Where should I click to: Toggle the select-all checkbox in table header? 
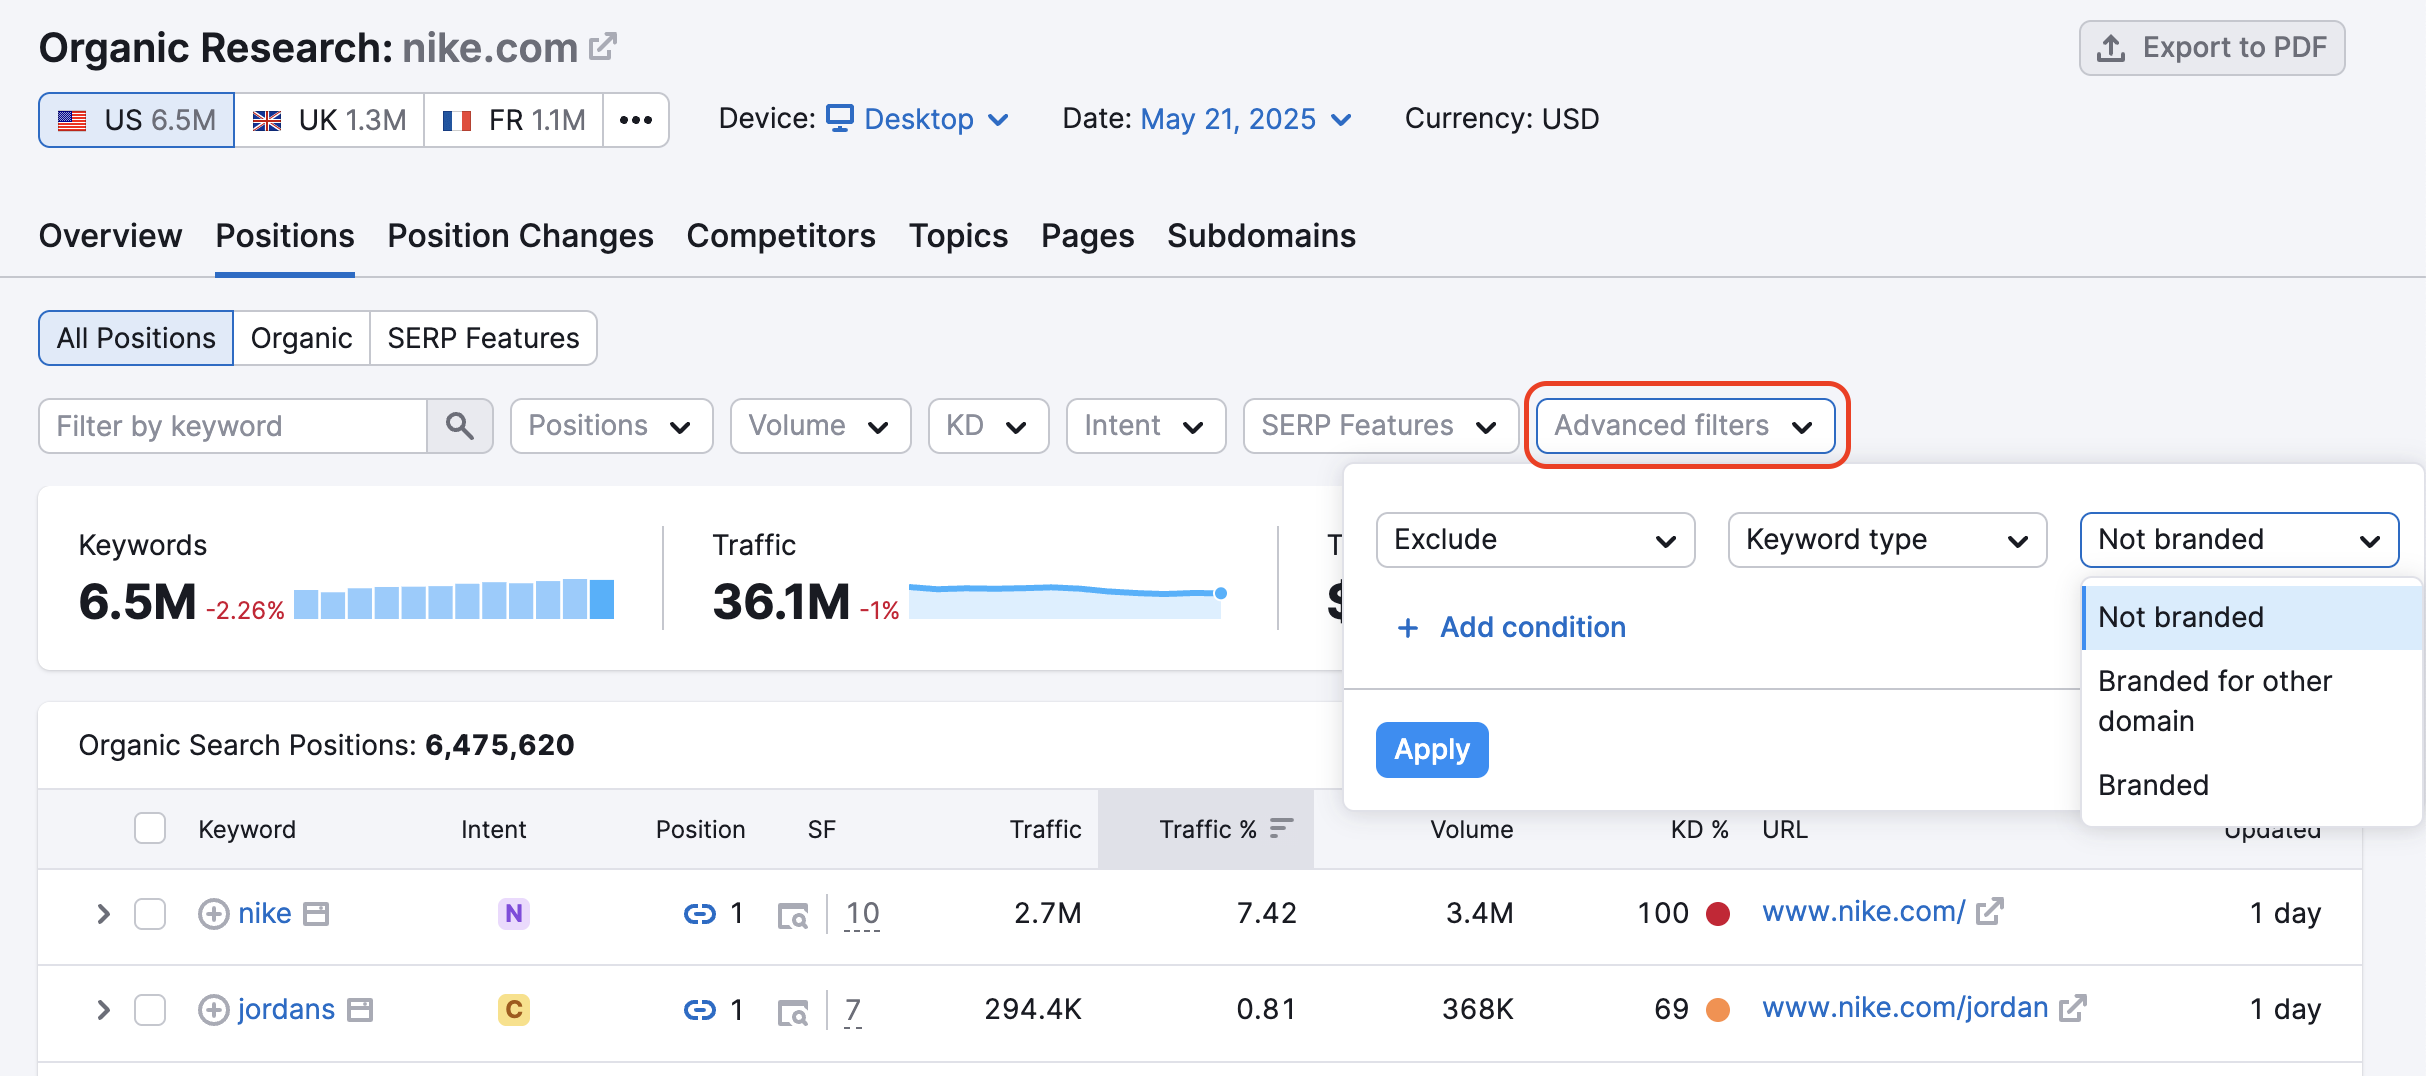coord(151,828)
